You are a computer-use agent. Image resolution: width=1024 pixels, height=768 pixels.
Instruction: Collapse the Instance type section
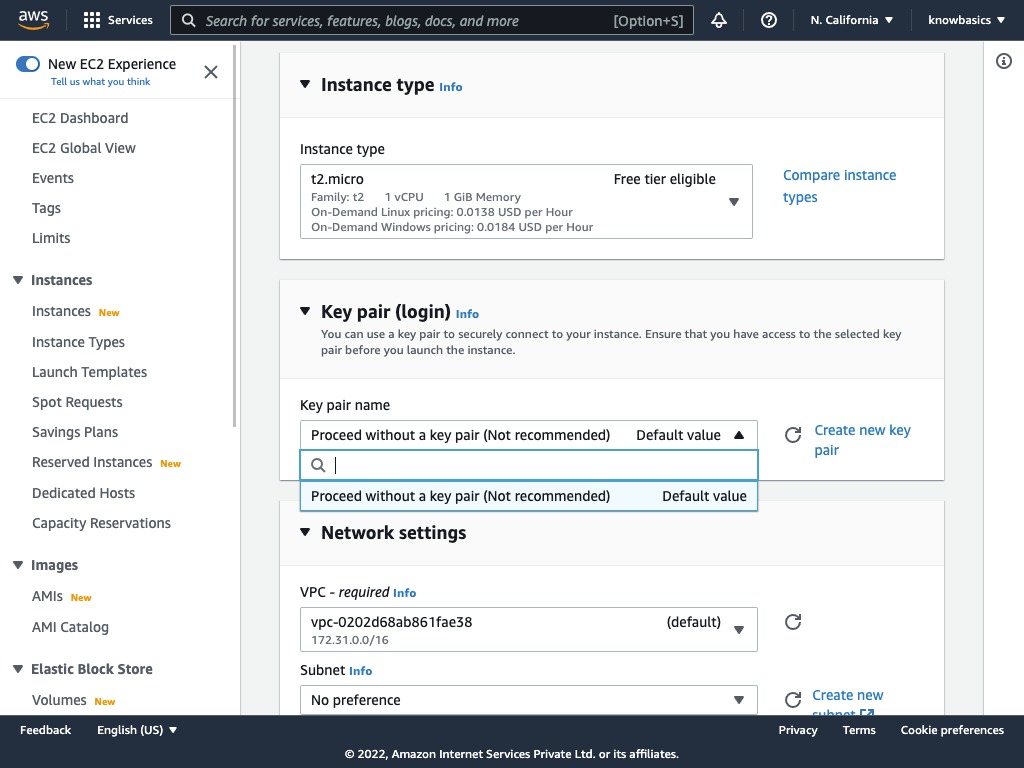click(x=305, y=84)
